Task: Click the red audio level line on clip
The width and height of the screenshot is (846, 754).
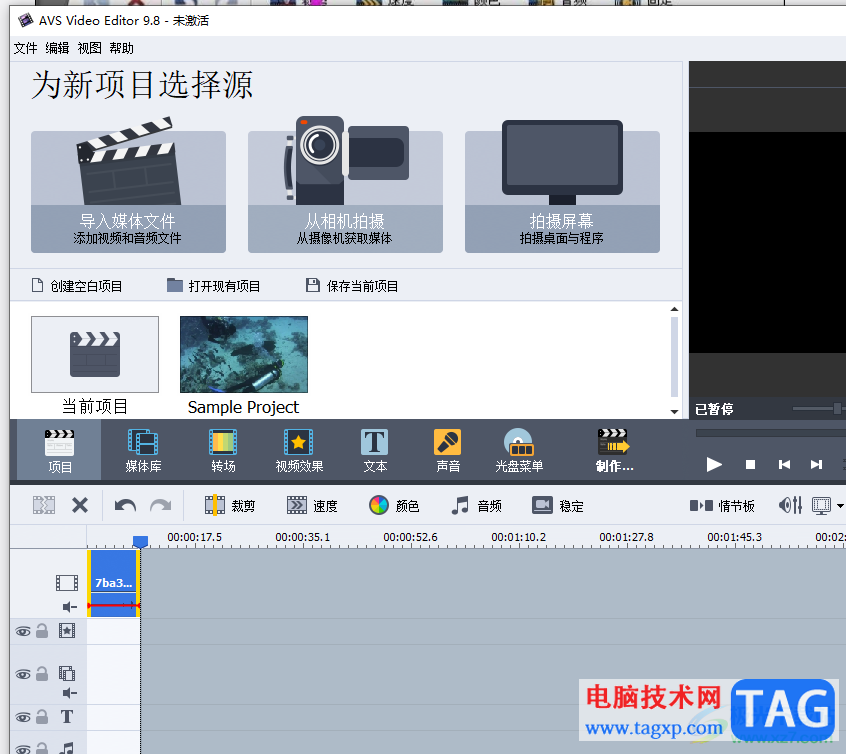Action: (x=113, y=606)
